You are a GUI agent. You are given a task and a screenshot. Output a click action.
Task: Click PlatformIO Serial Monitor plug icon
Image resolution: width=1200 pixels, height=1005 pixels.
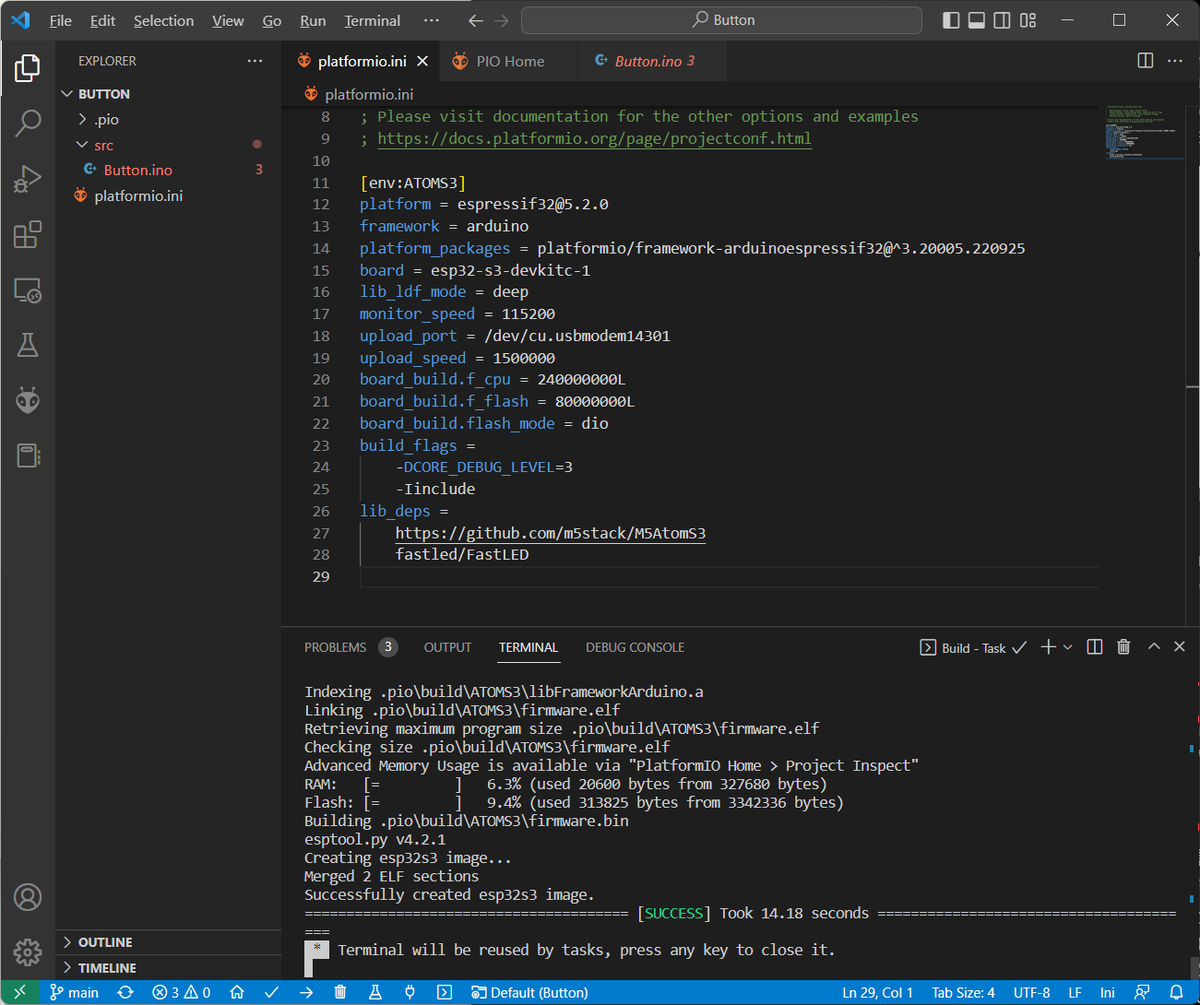(x=409, y=993)
